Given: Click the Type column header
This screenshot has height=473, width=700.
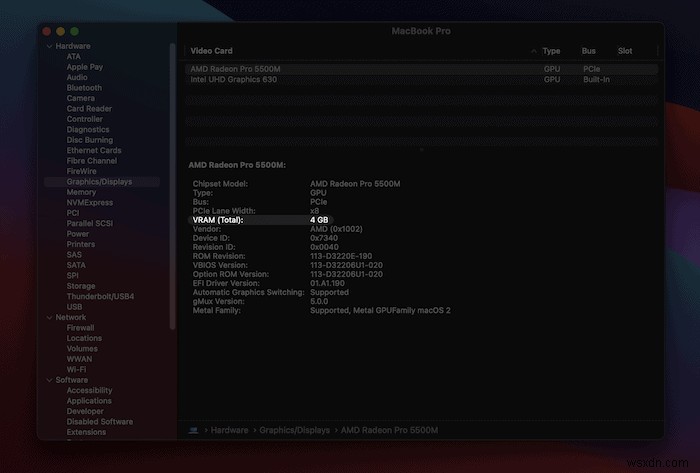Looking at the screenshot, I should (x=551, y=51).
